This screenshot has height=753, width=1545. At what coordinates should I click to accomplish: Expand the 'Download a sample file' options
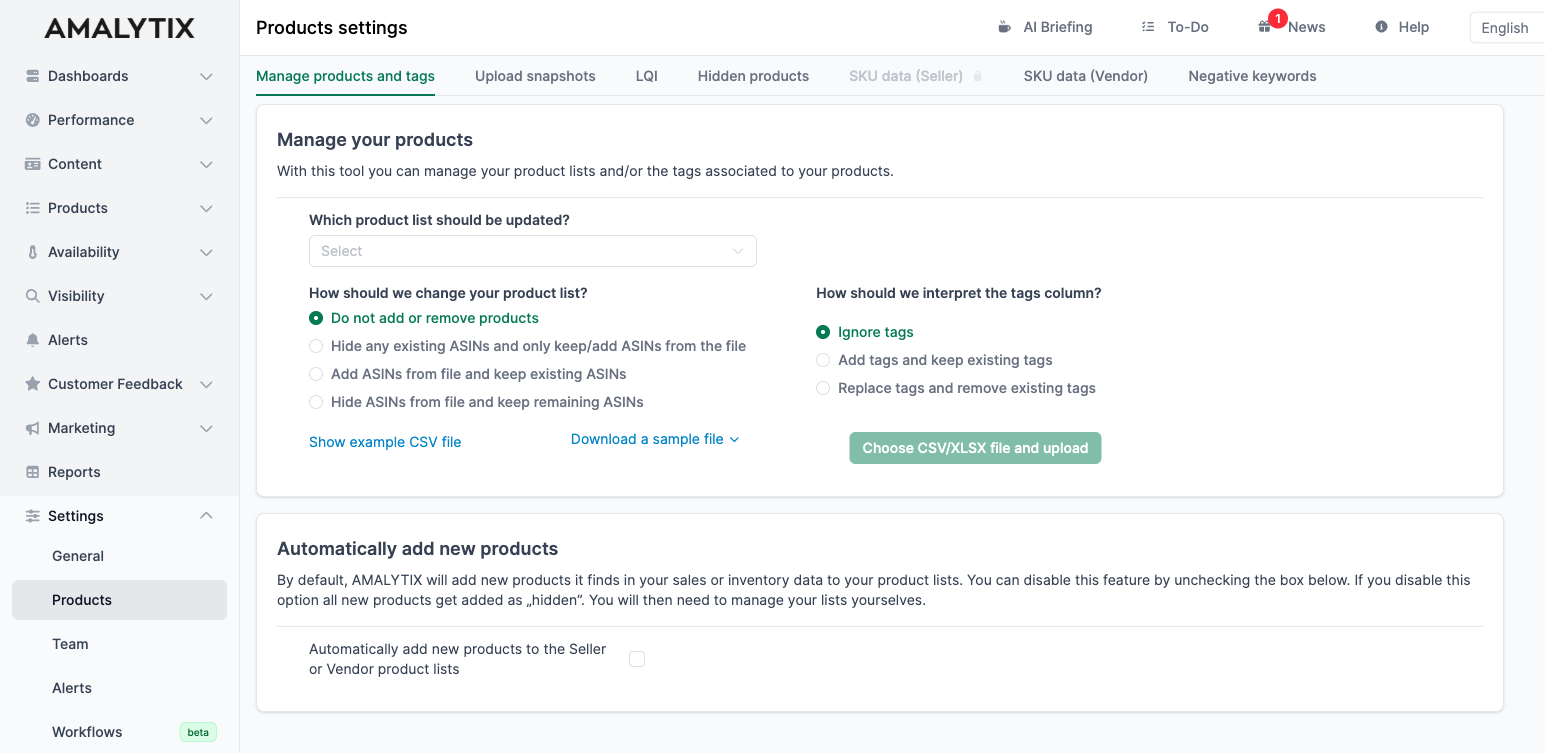(654, 438)
